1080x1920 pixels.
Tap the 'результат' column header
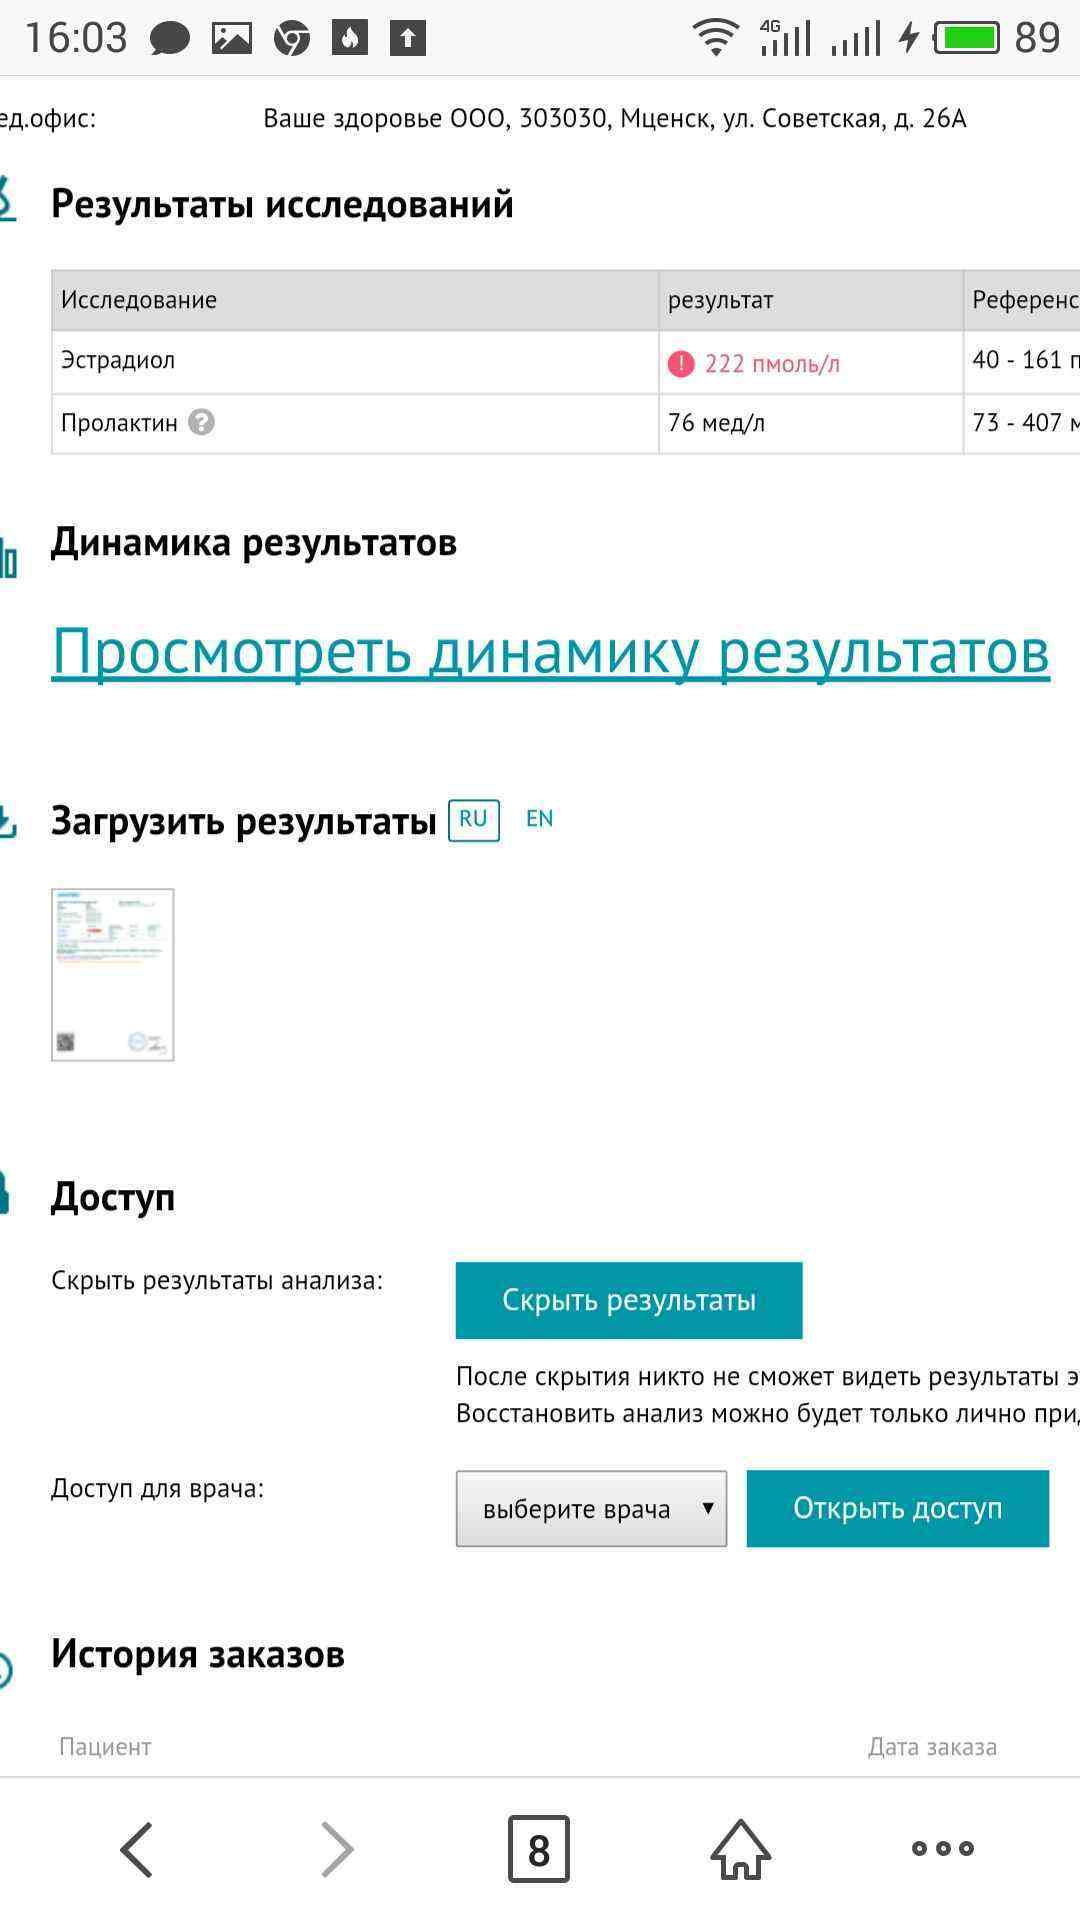pos(720,300)
